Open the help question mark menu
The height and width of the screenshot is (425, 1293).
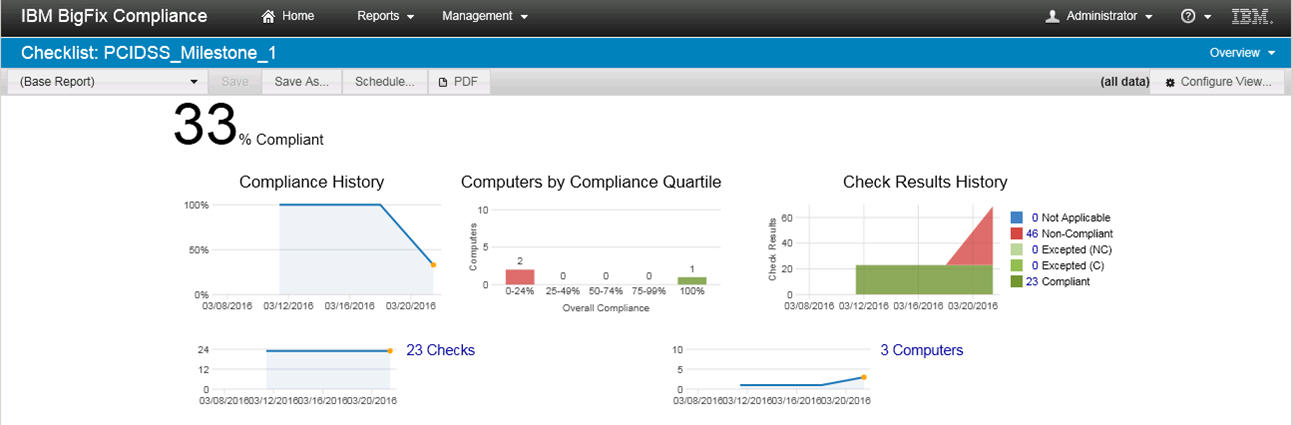pos(1196,16)
